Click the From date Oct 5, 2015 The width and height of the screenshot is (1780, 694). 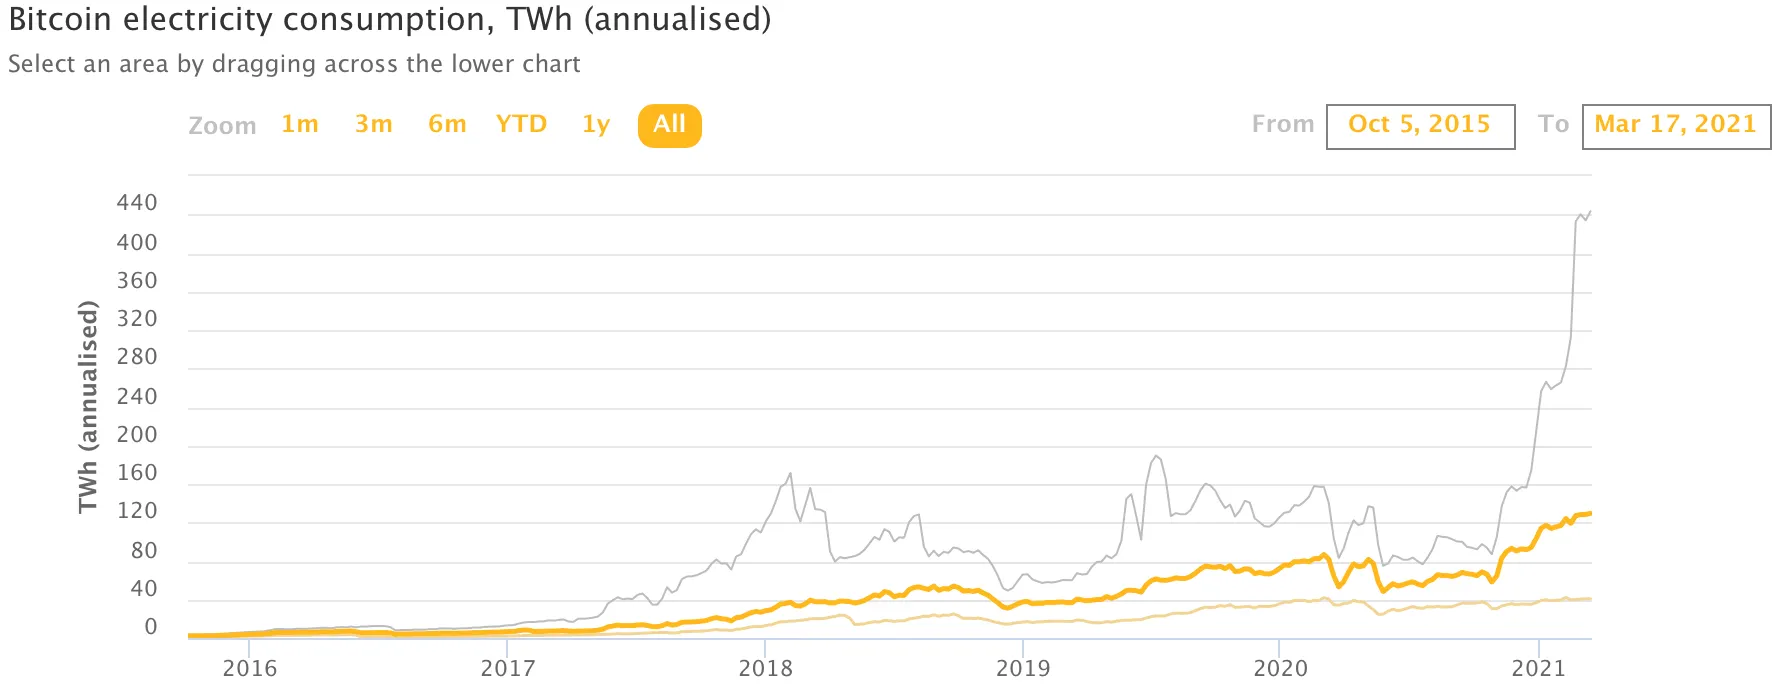[1420, 124]
